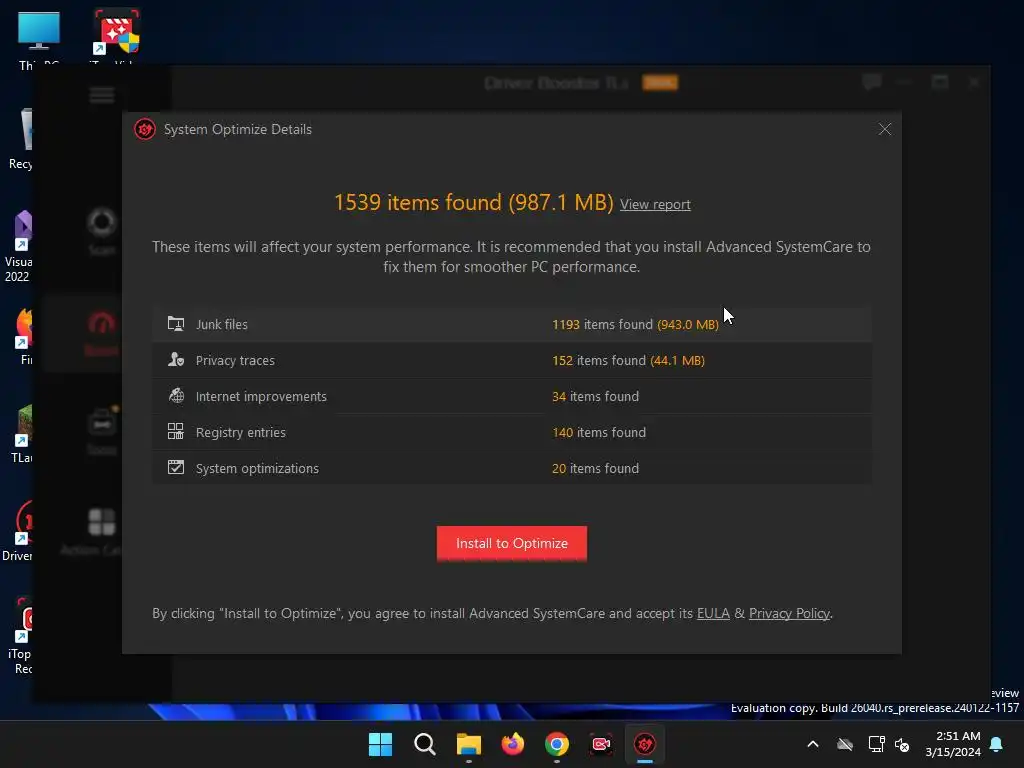
Task: Click the 34 items found value
Action: click(x=596, y=396)
